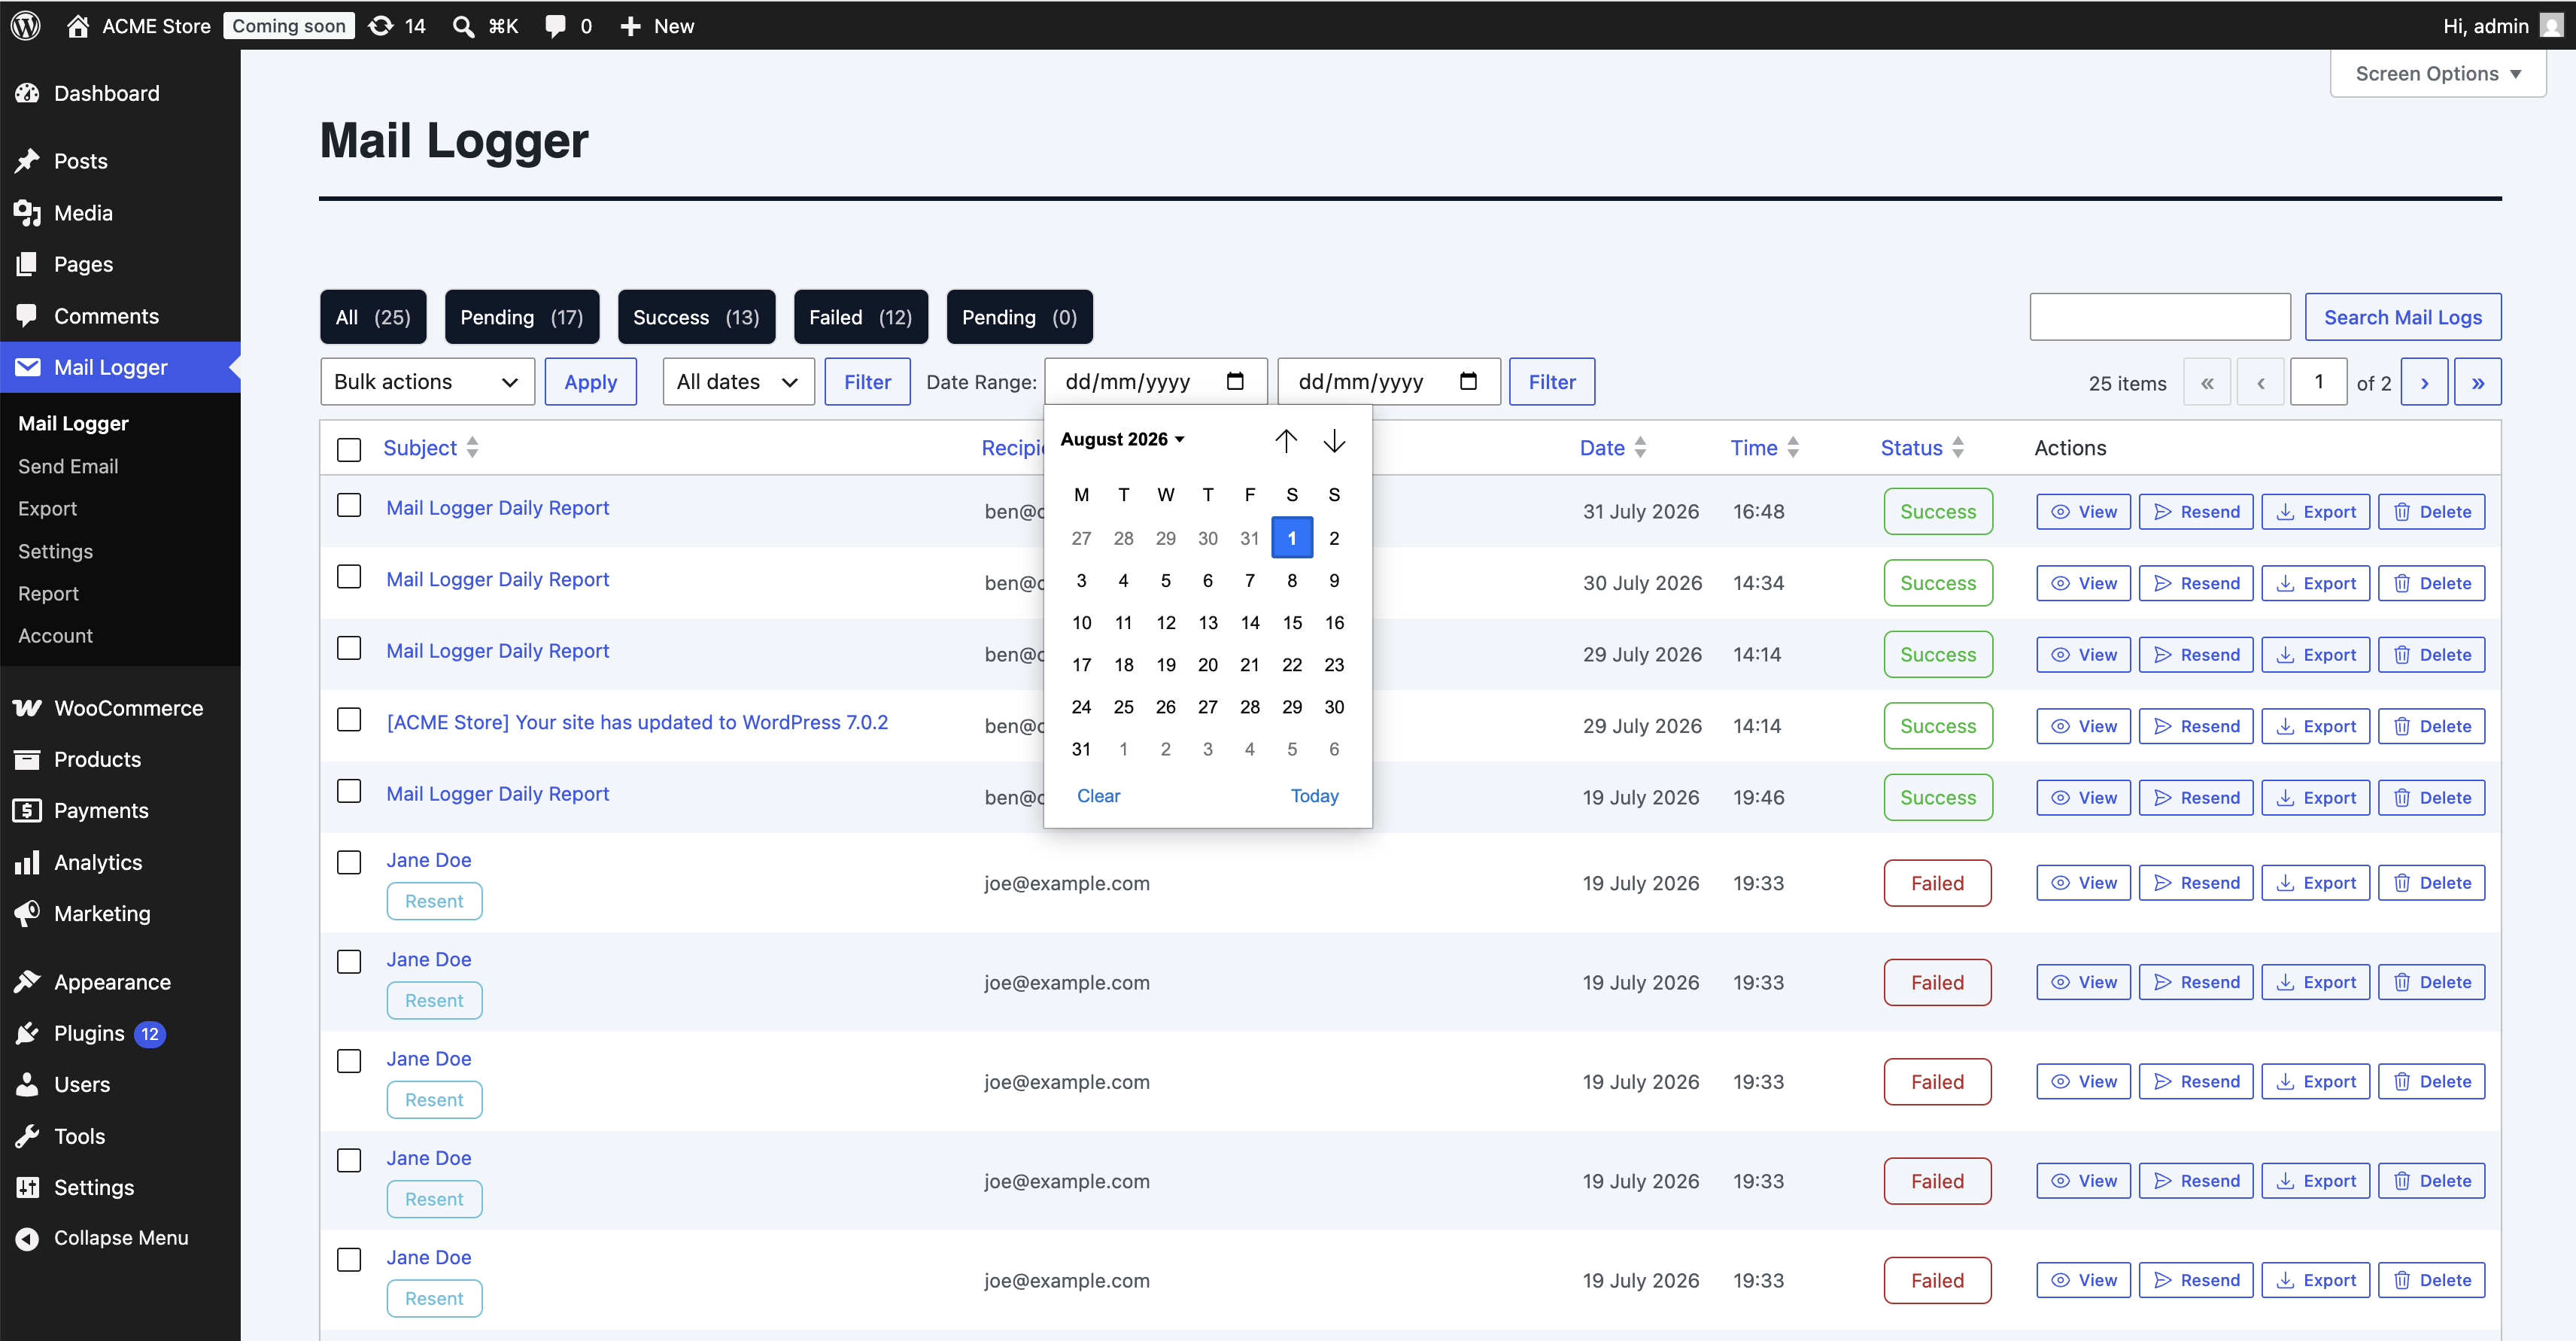View the 31 July 2026 email log
The width and height of the screenshot is (2576, 1341).
[2083, 511]
